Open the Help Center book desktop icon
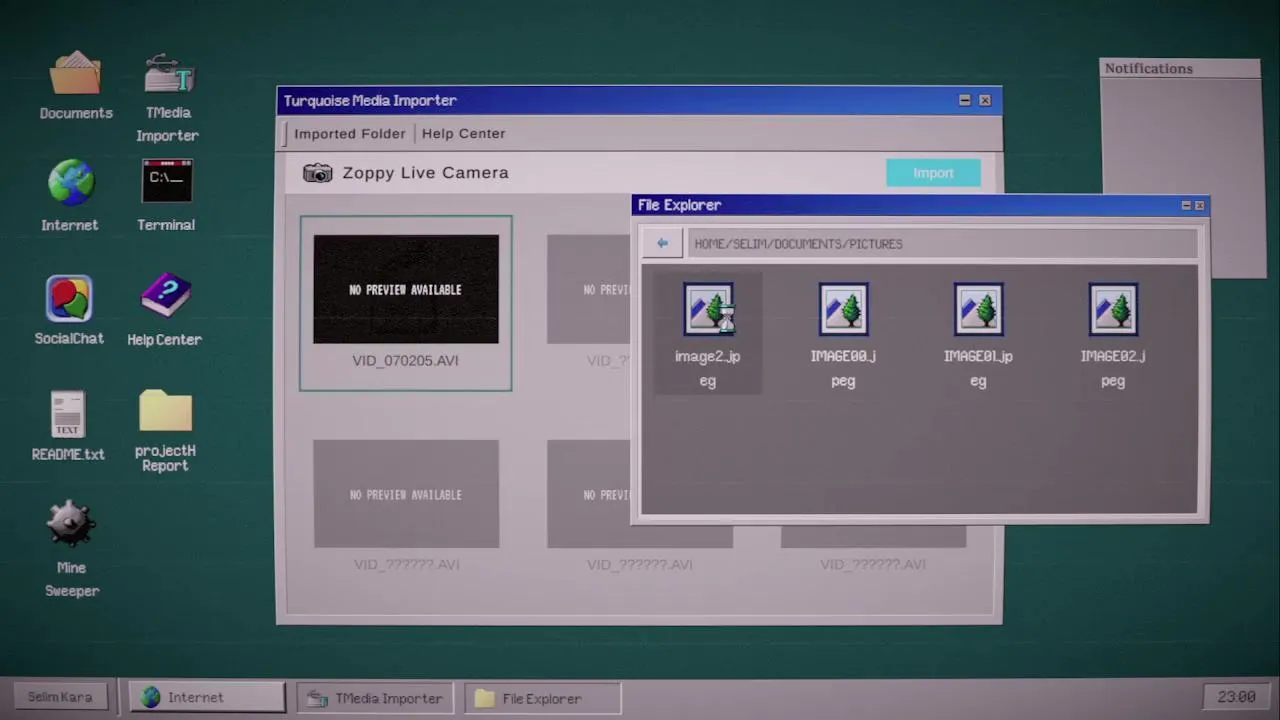 click(x=165, y=310)
